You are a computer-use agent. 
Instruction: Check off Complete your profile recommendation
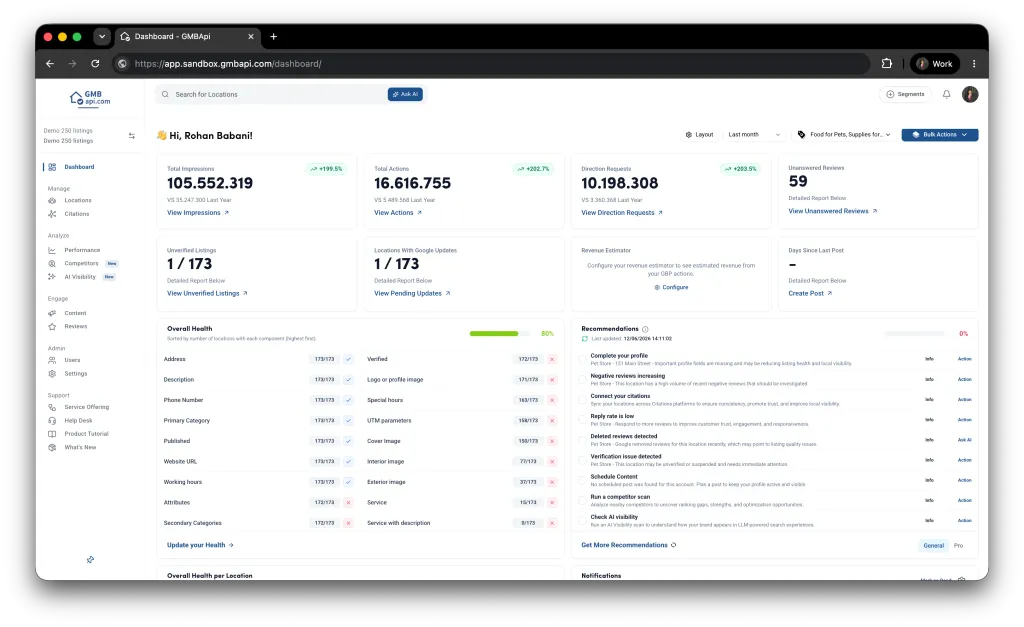(583, 359)
